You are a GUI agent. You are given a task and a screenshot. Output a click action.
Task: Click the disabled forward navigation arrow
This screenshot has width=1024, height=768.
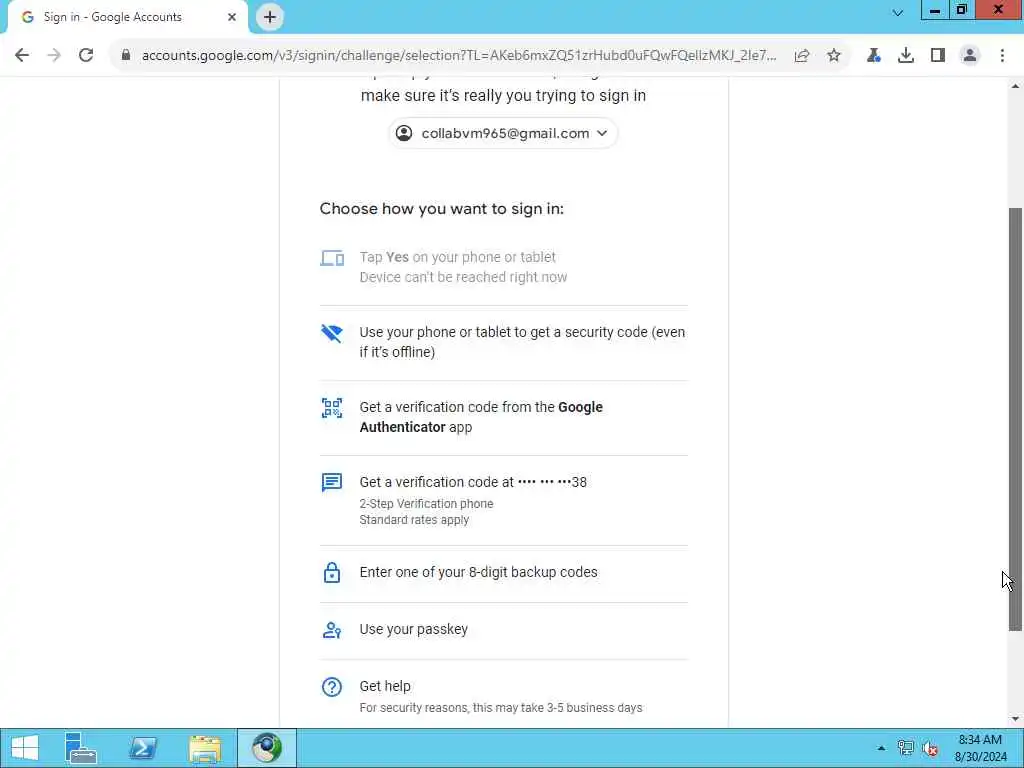pos(54,56)
